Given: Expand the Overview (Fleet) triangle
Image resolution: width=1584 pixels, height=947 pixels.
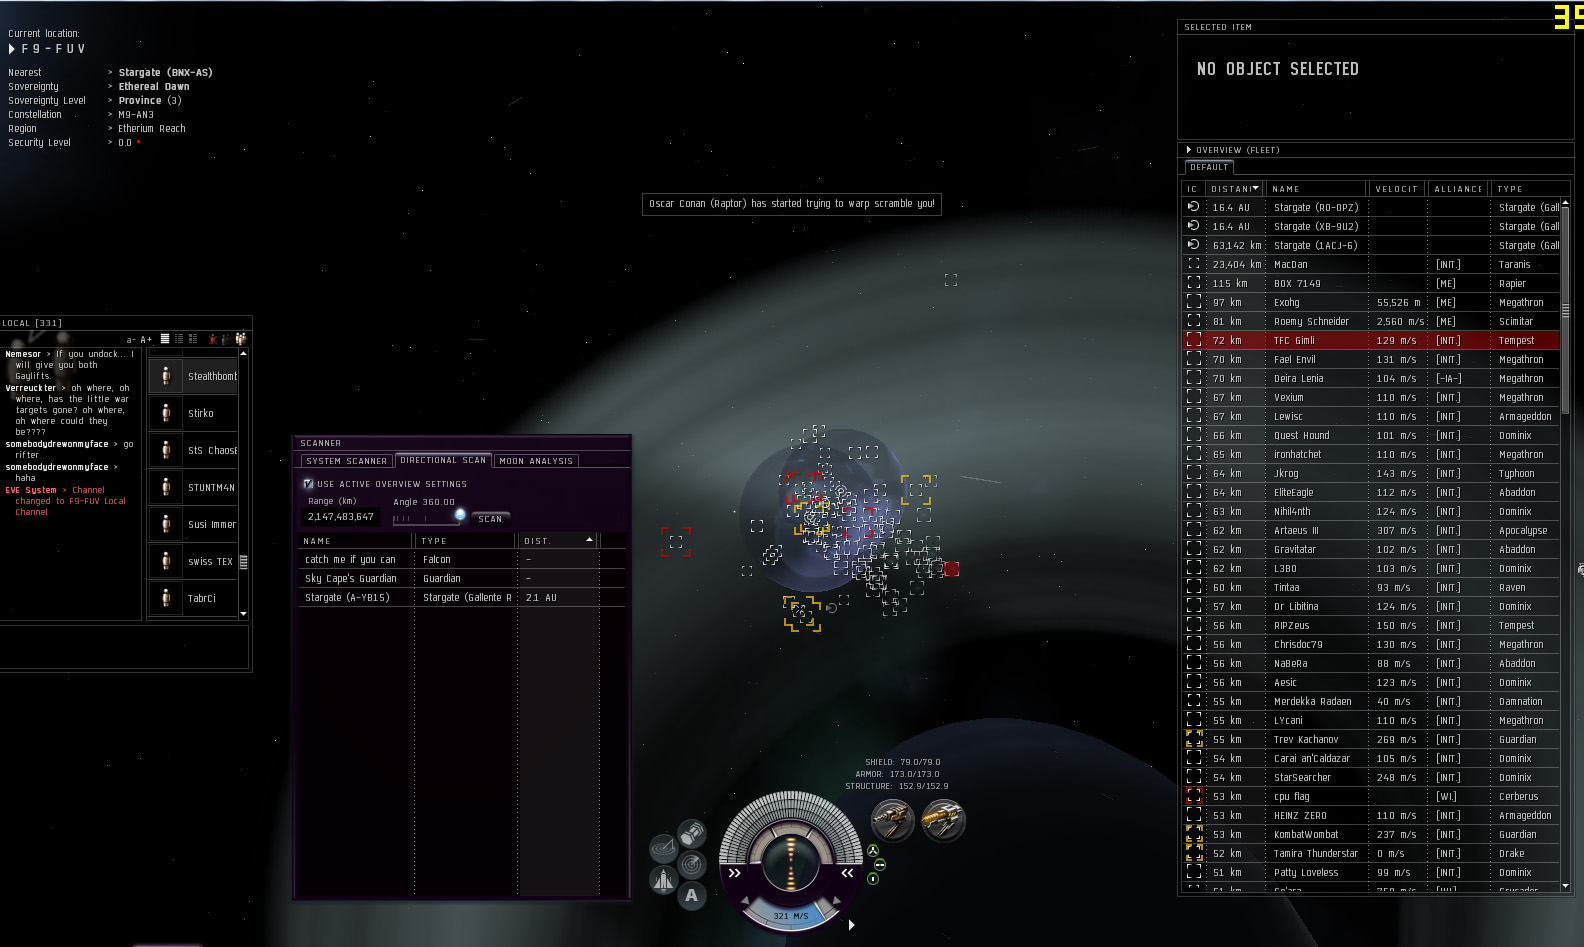Looking at the screenshot, I should point(1189,150).
